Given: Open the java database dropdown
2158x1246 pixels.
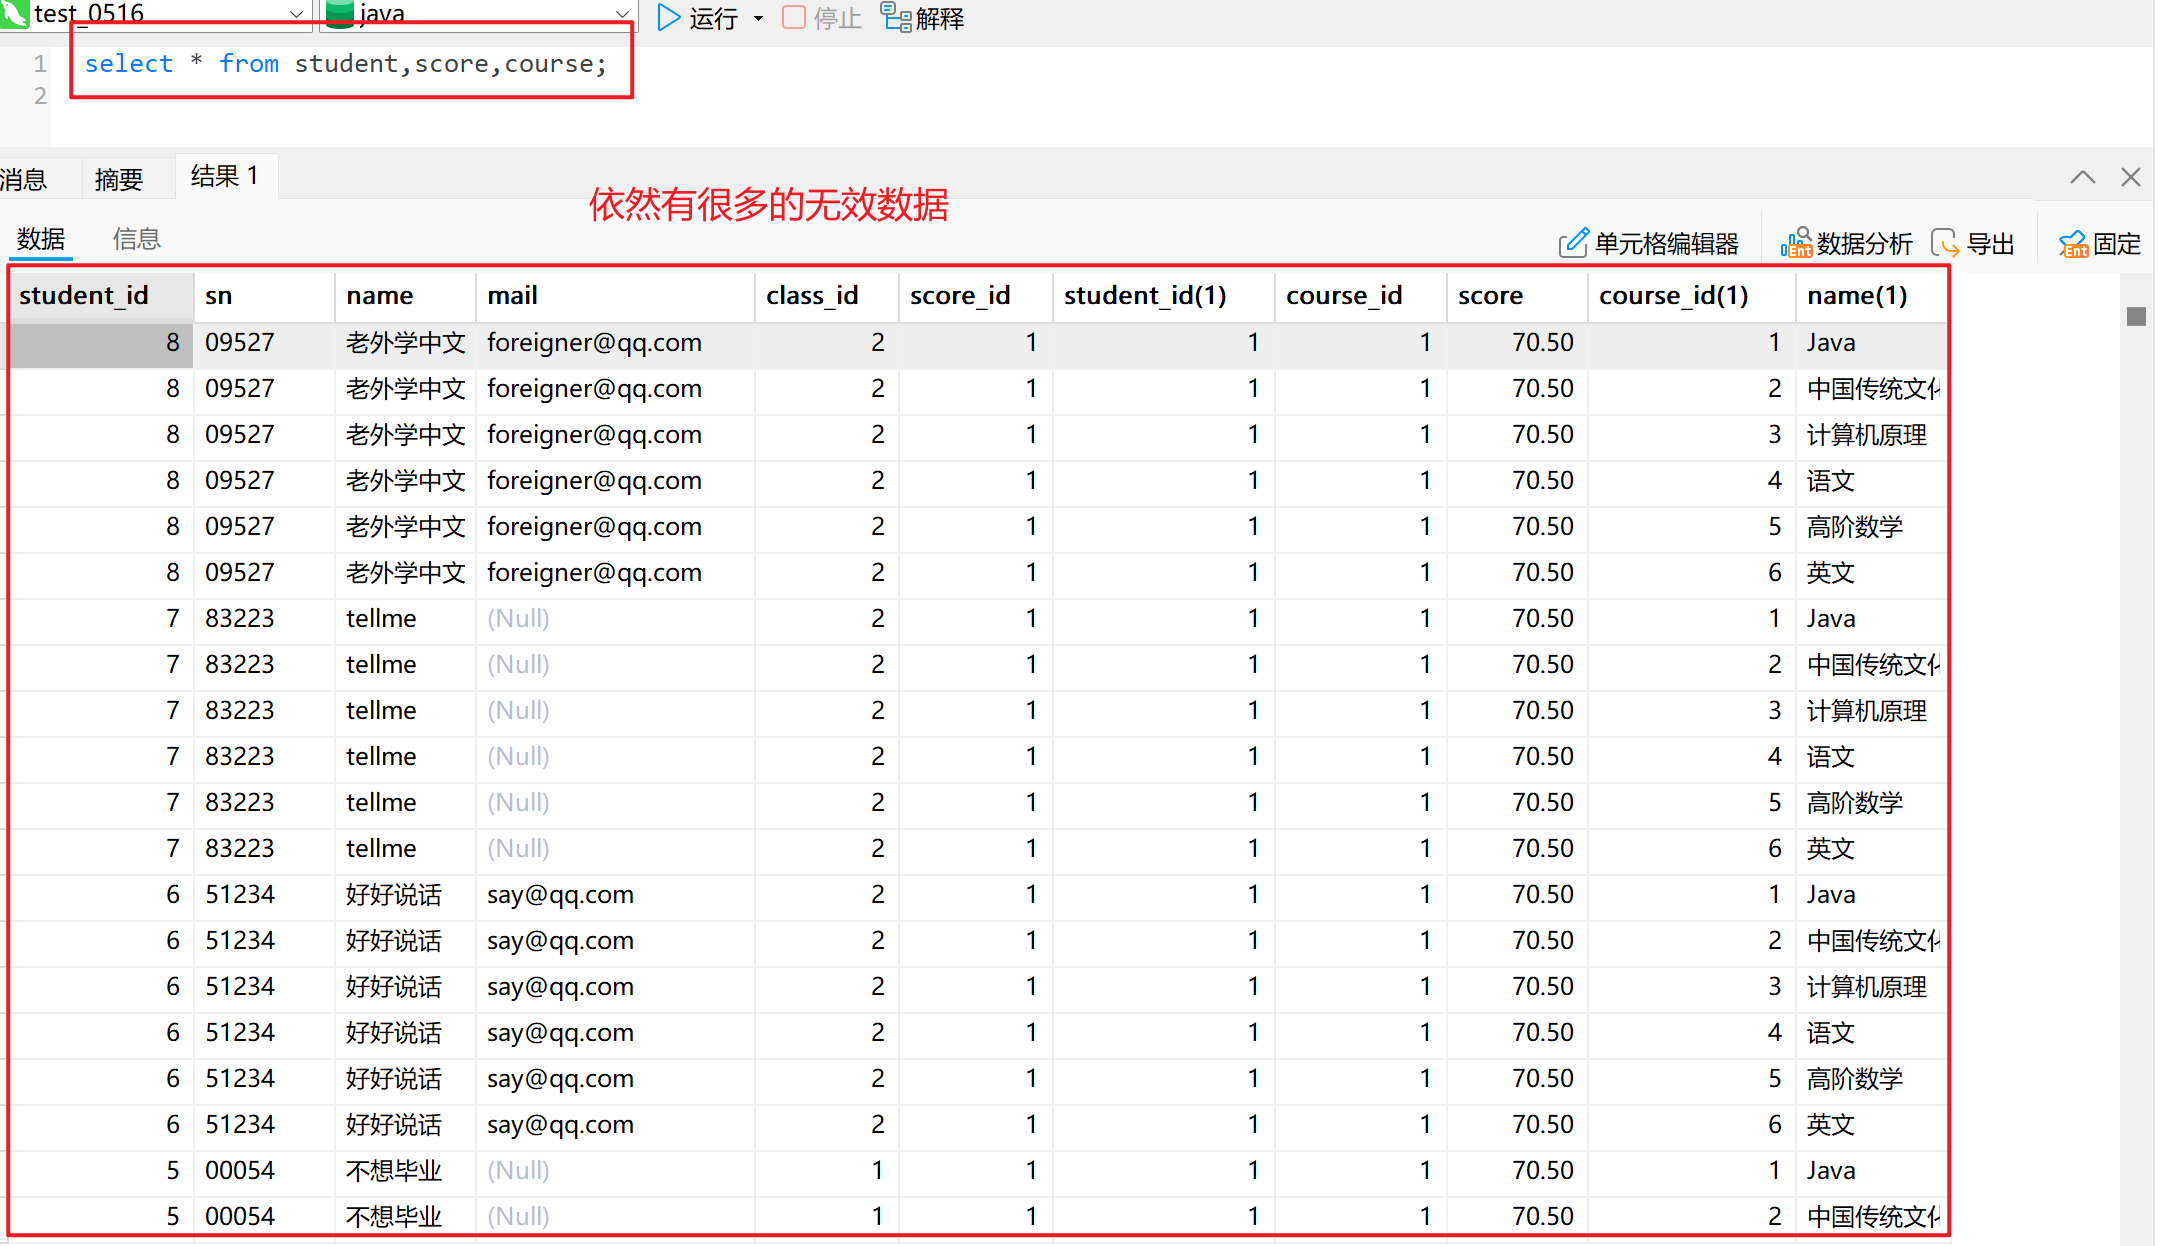Looking at the screenshot, I should click(x=622, y=14).
